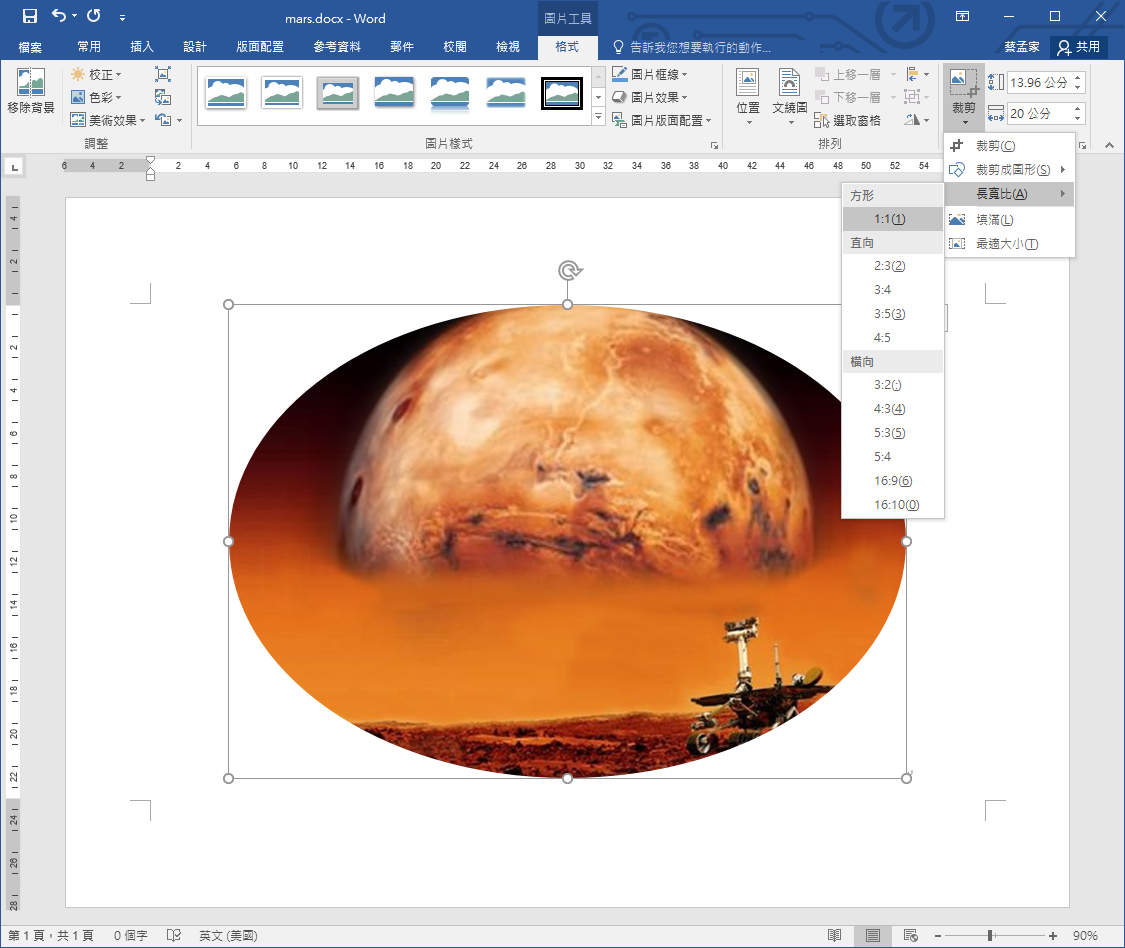The image size is (1125, 948).
Task: Switch to Read Mode view in status bar
Action: coord(835,936)
